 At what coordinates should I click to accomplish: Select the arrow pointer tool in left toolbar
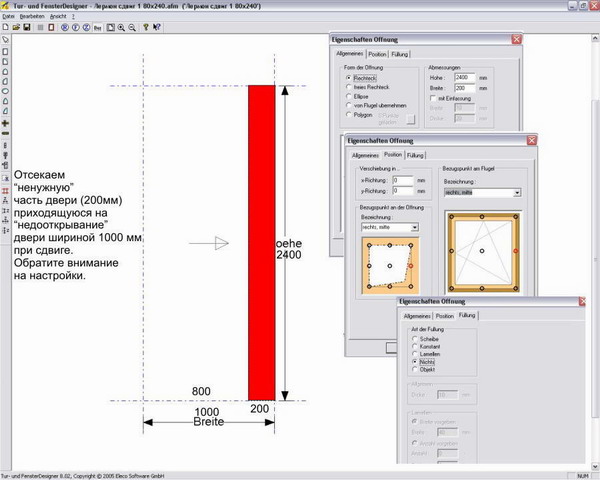pyautogui.click(x=6, y=41)
